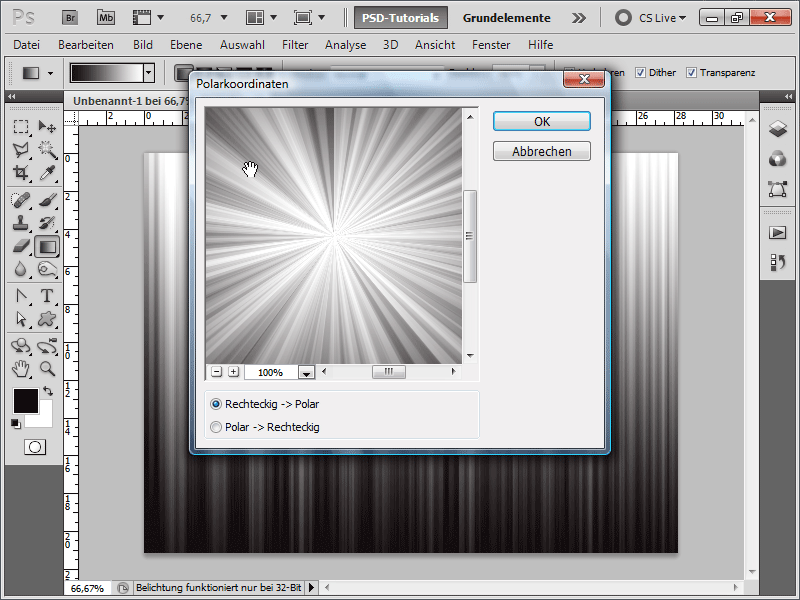
Task: Select the Custom Shape tool
Action: pos(47,319)
